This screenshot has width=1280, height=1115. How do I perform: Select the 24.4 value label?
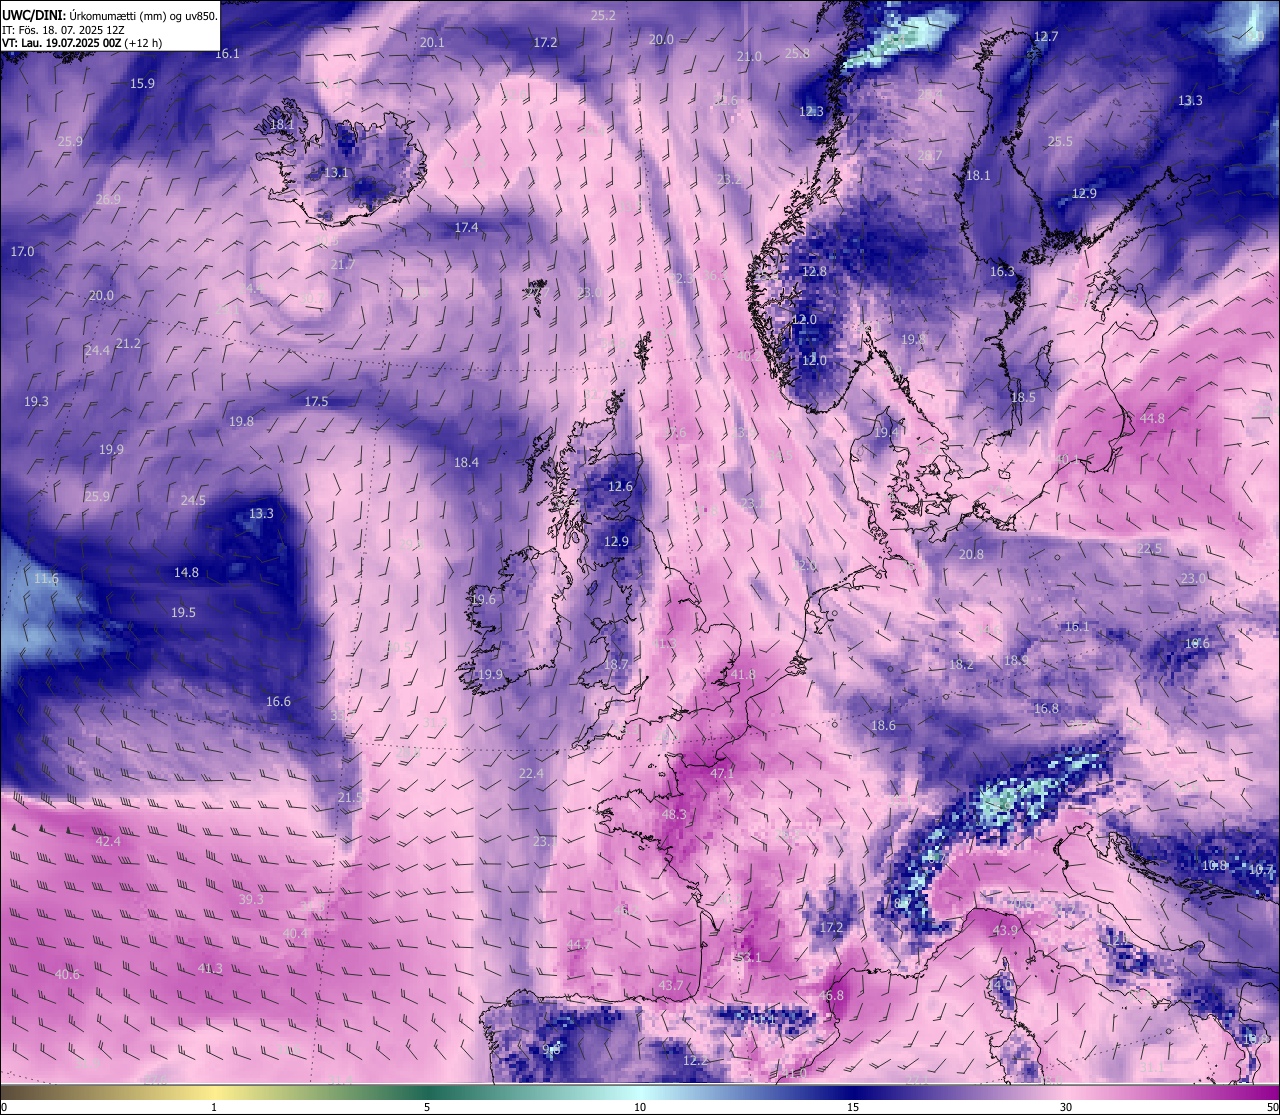(x=97, y=351)
